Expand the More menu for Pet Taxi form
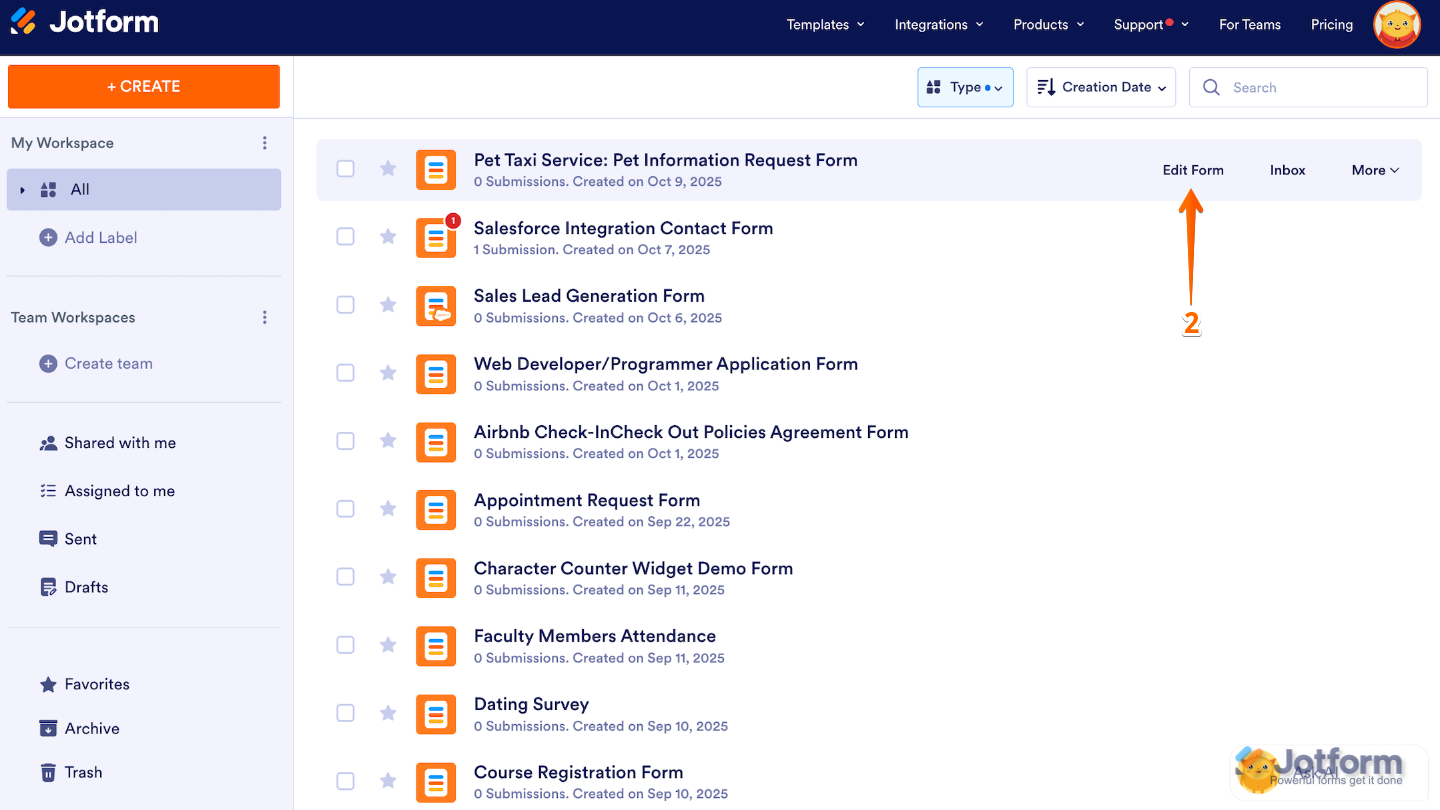Image resolution: width=1440 pixels, height=810 pixels. pyautogui.click(x=1375, y=170)
